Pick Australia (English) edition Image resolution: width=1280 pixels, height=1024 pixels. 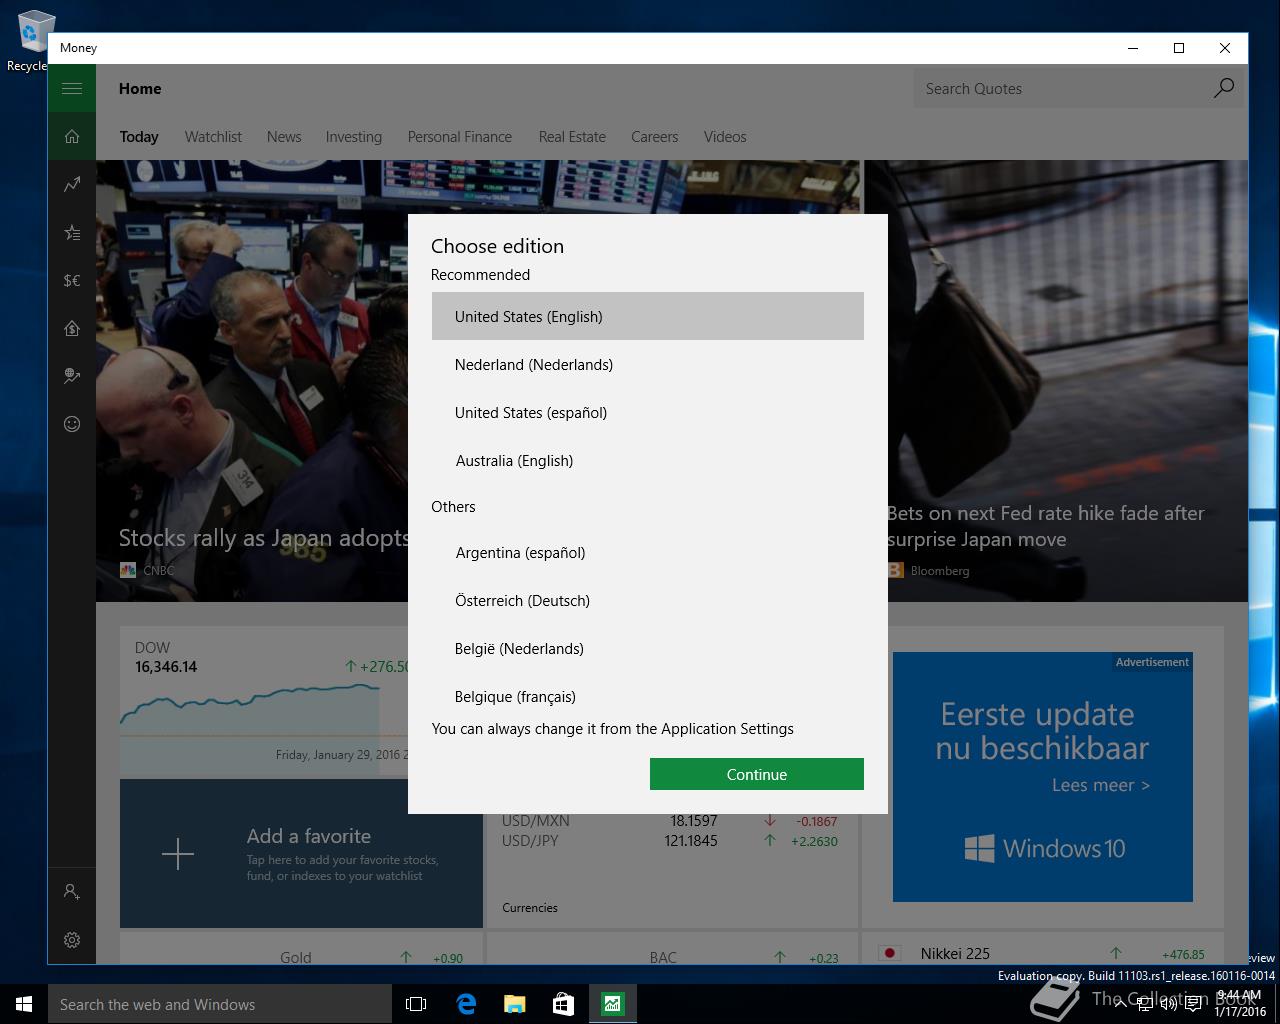pyautogui.click(x=648, y=460)
